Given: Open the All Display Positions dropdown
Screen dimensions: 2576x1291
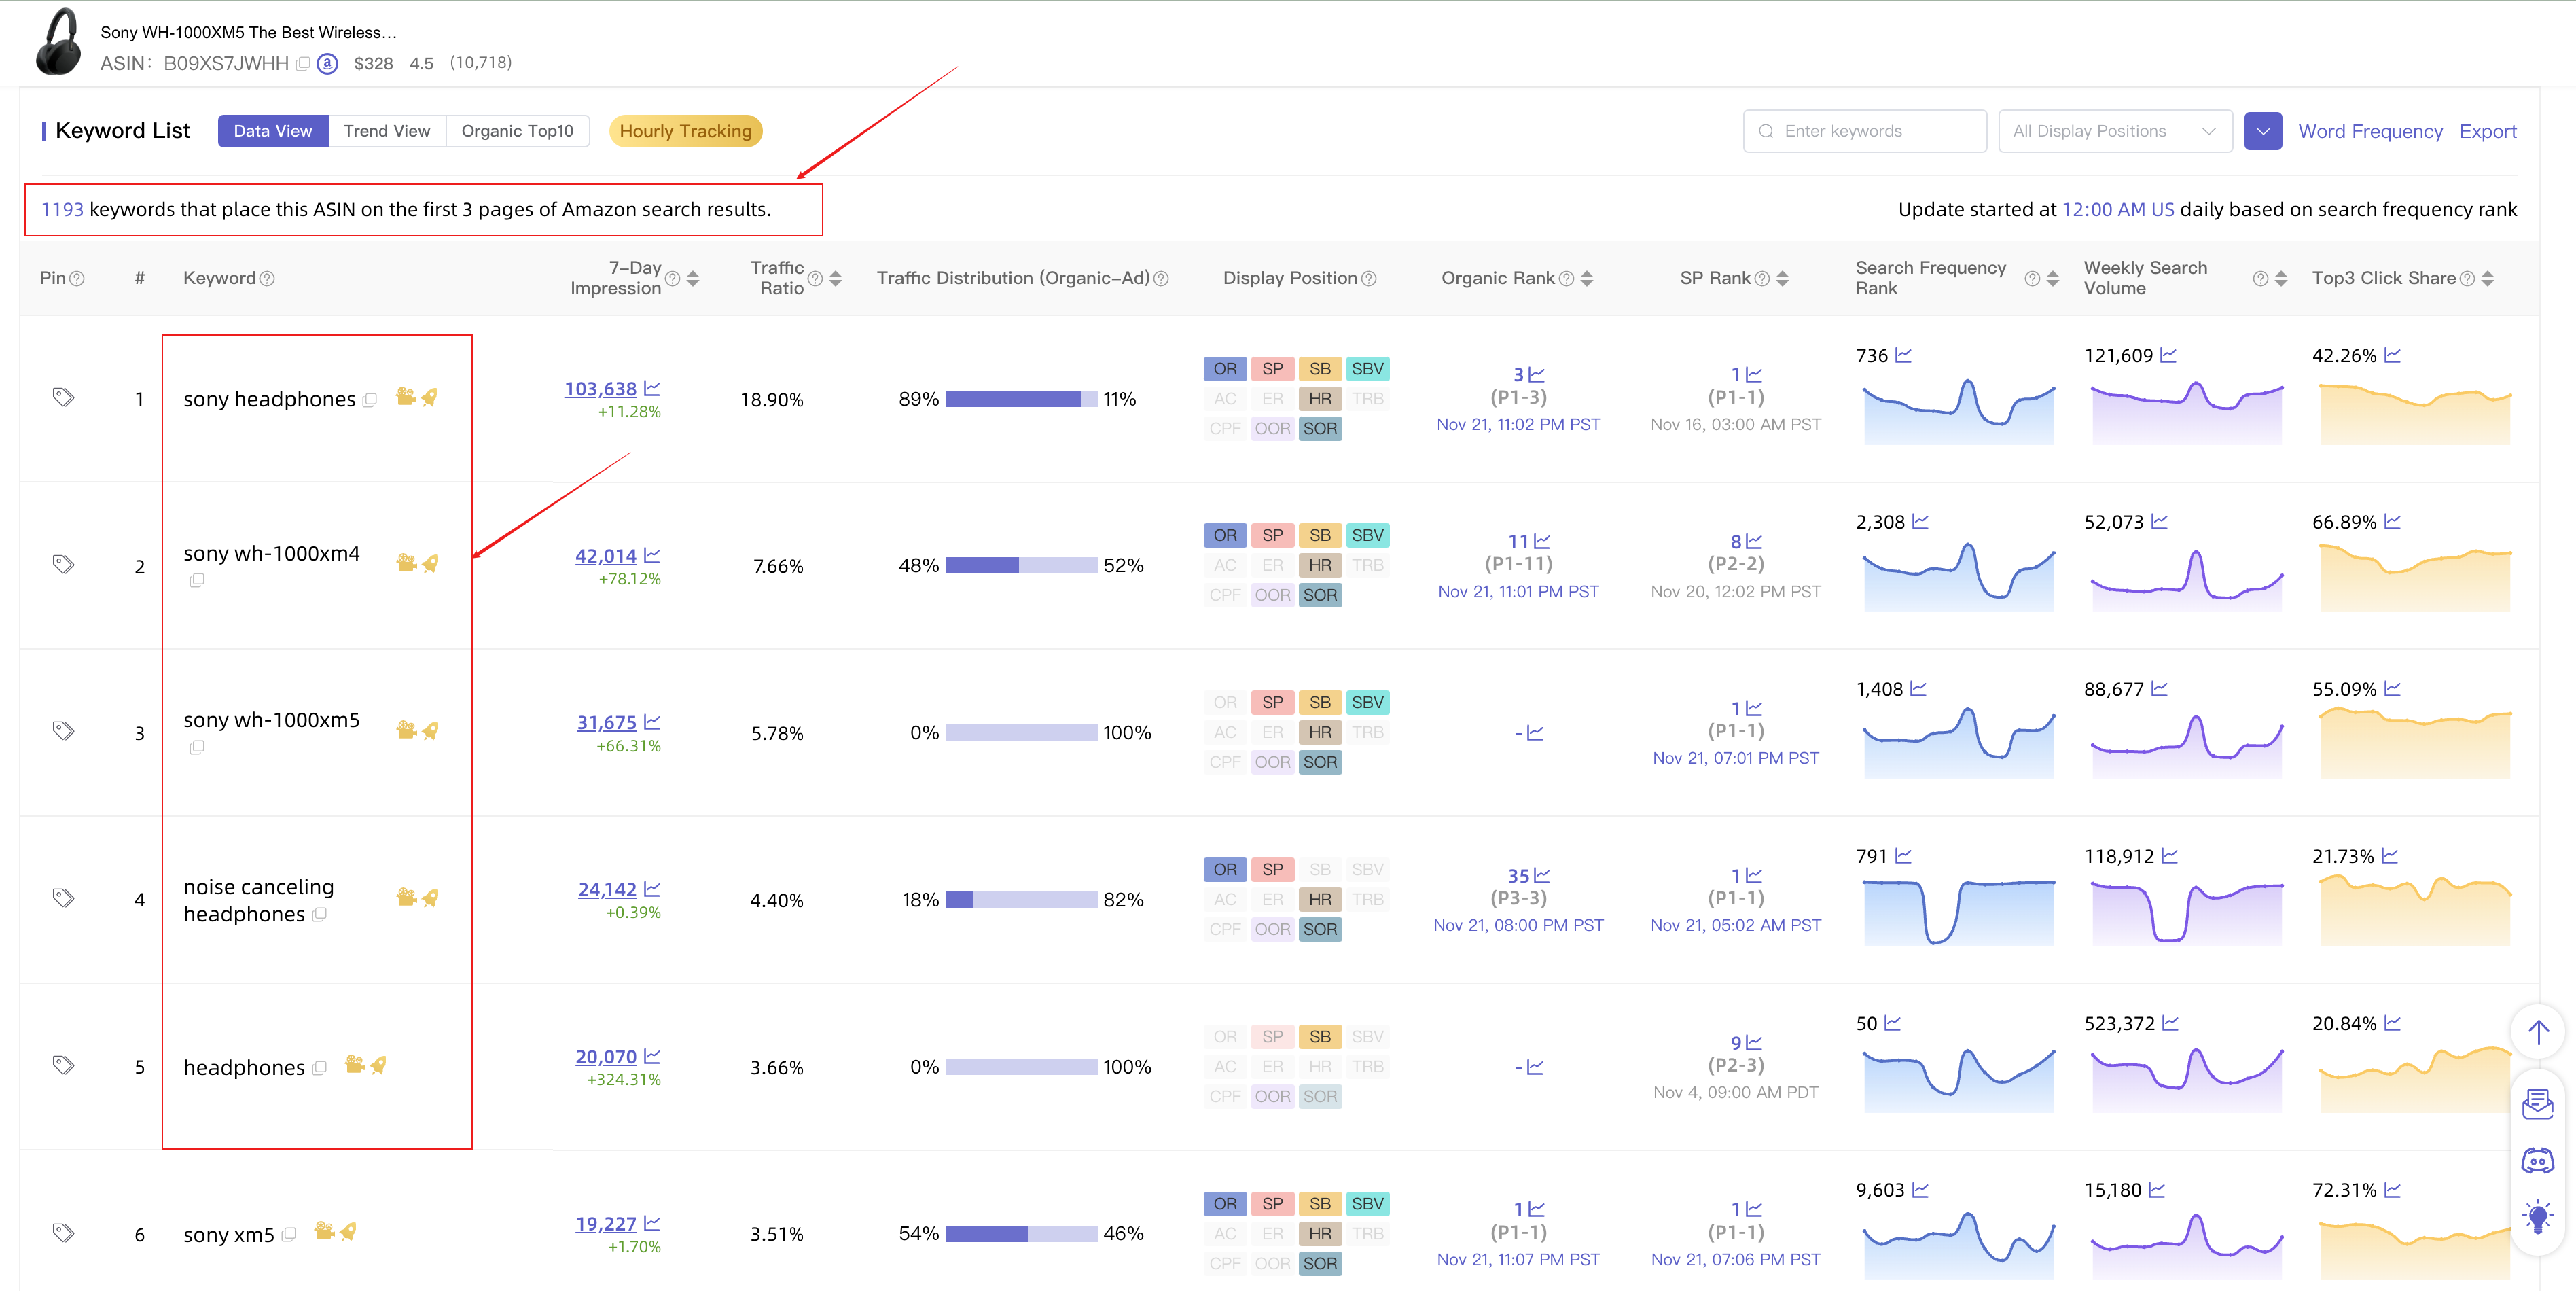Looking at the screenshot, I should tap(2115, 131).
